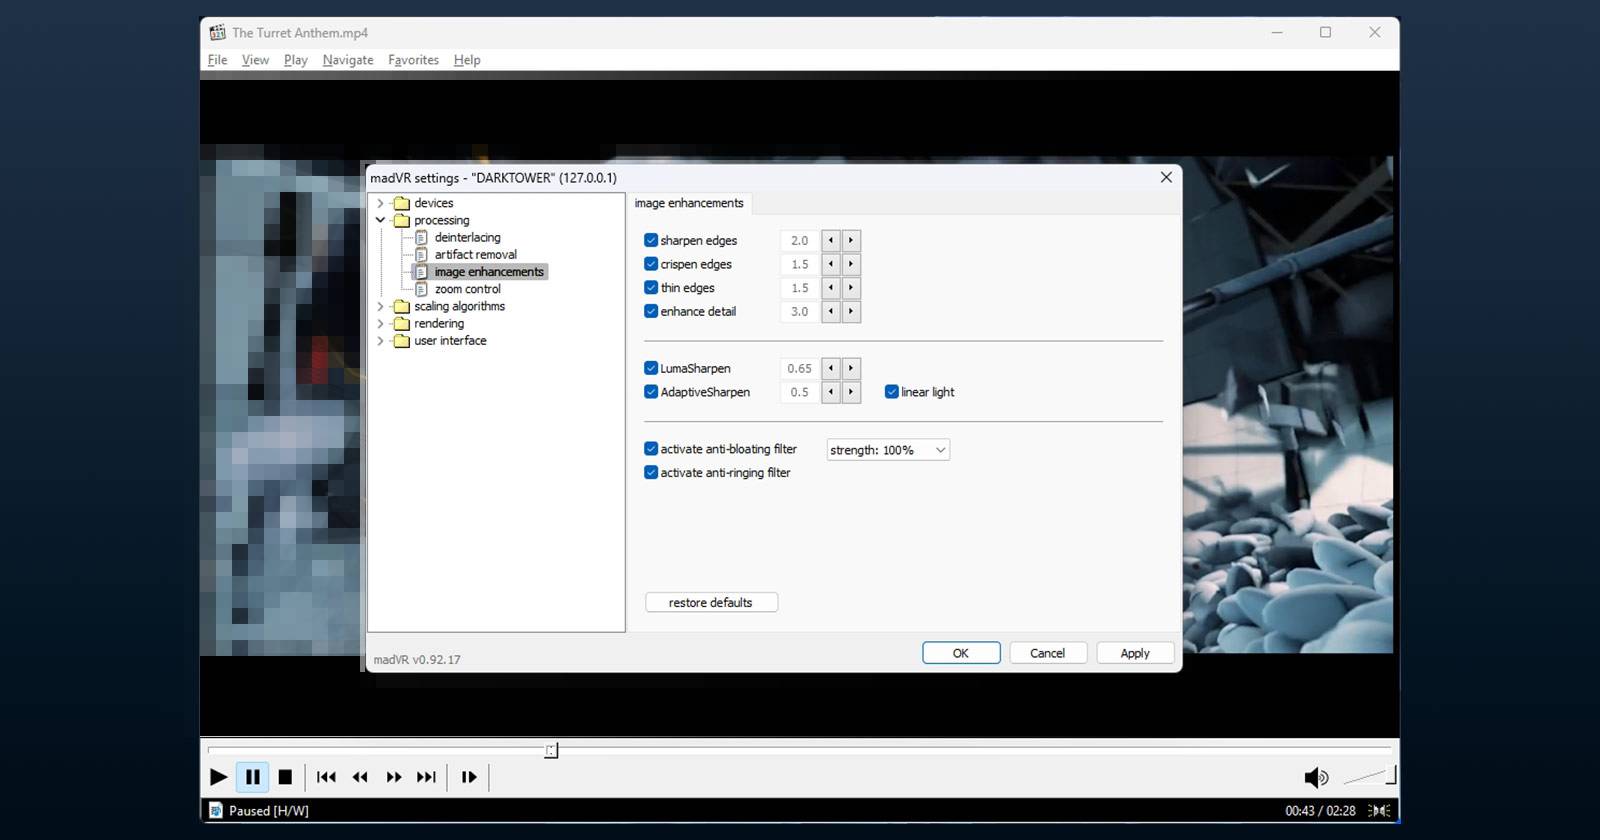
Task: Open the Favorites menu
Action: click(413, 60)
